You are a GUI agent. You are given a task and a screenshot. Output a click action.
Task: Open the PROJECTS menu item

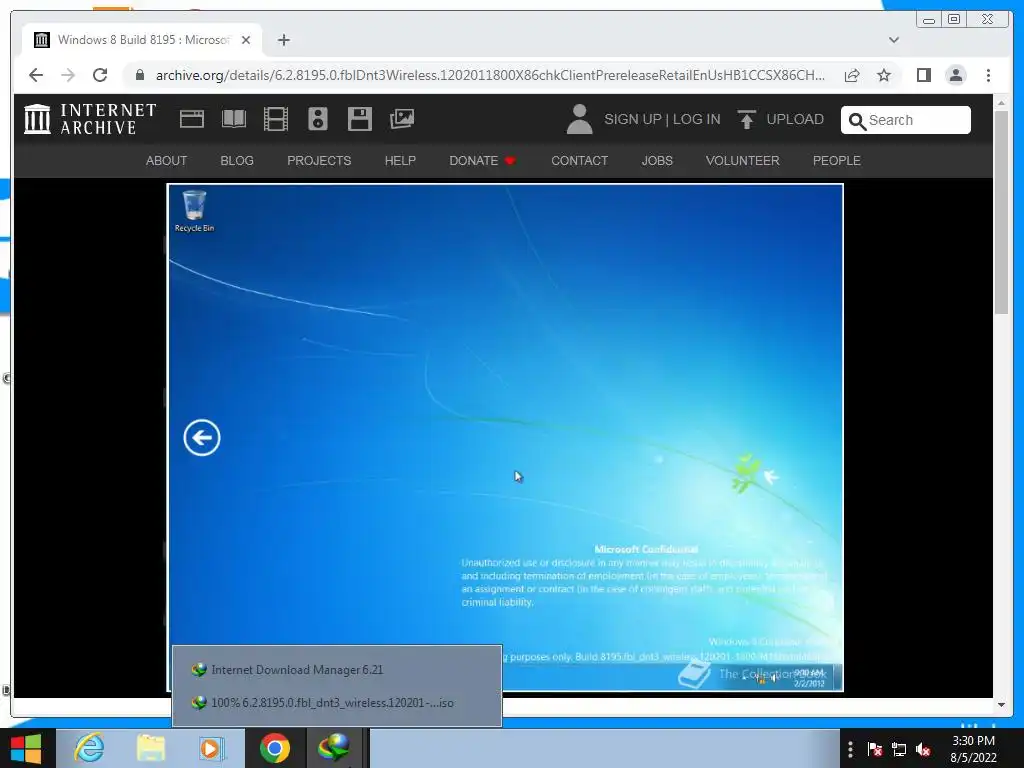[x=319, y=161]
